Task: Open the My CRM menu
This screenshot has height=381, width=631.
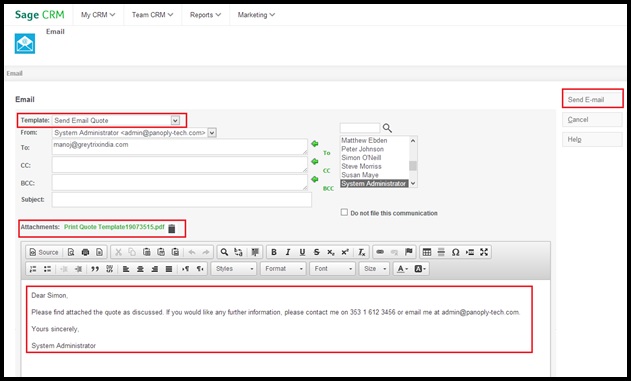Action: pyautogui.click(x=98, y=15)
